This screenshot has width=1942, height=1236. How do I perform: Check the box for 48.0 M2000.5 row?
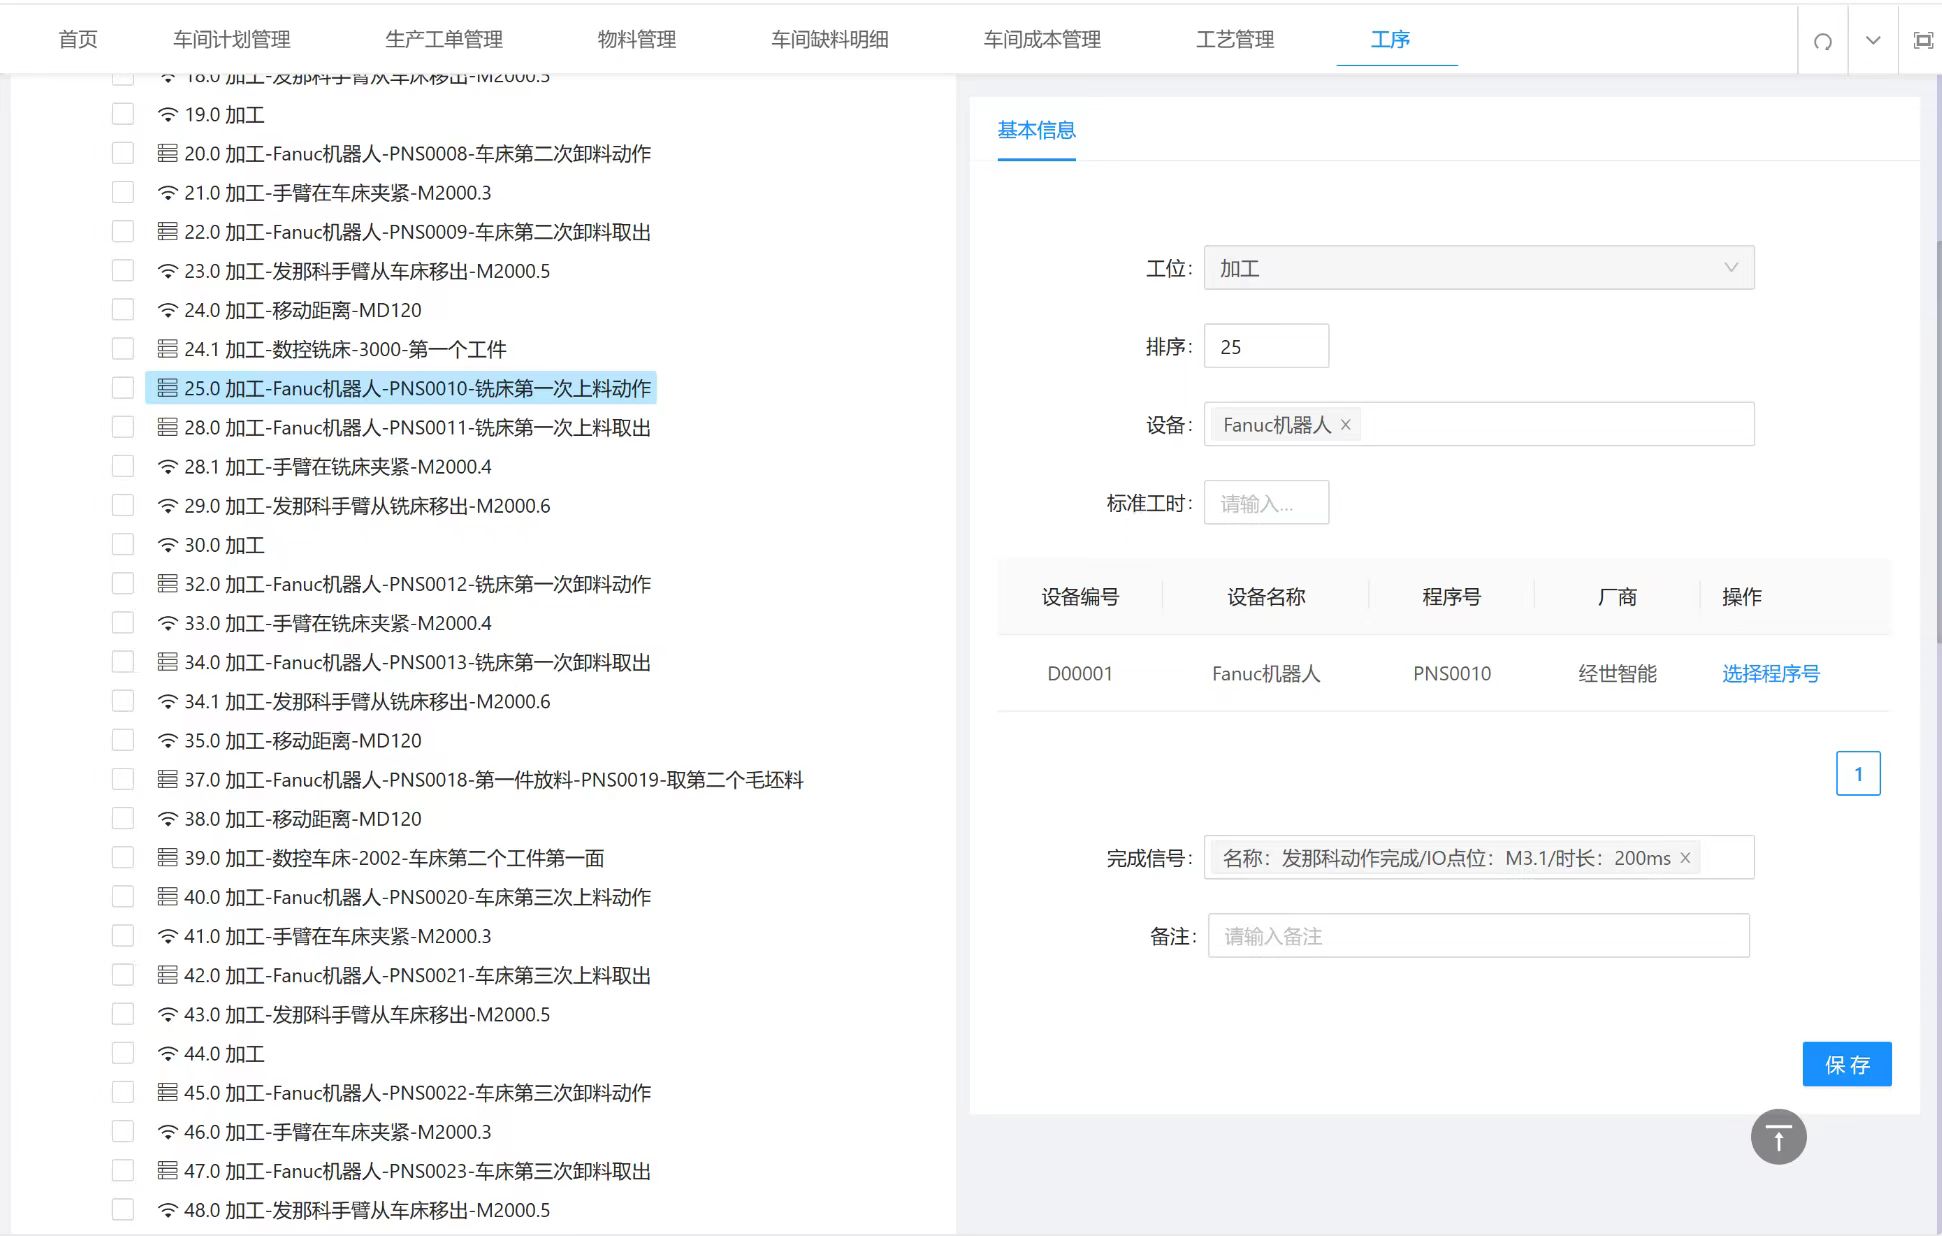coord(123,1210)
